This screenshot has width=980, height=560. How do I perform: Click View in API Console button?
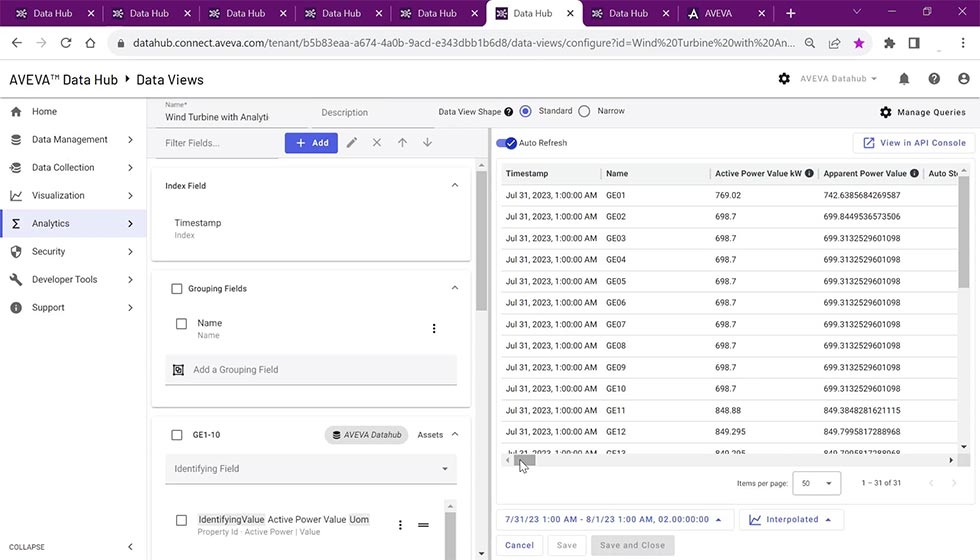[x=913, y=143]
